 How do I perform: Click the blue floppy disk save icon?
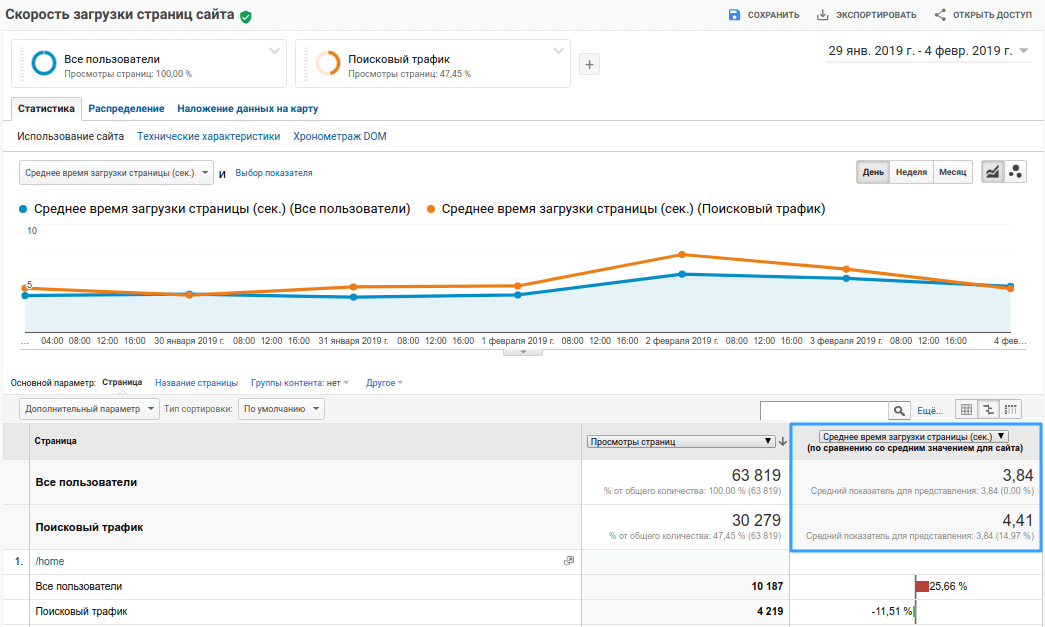(734, 15)
